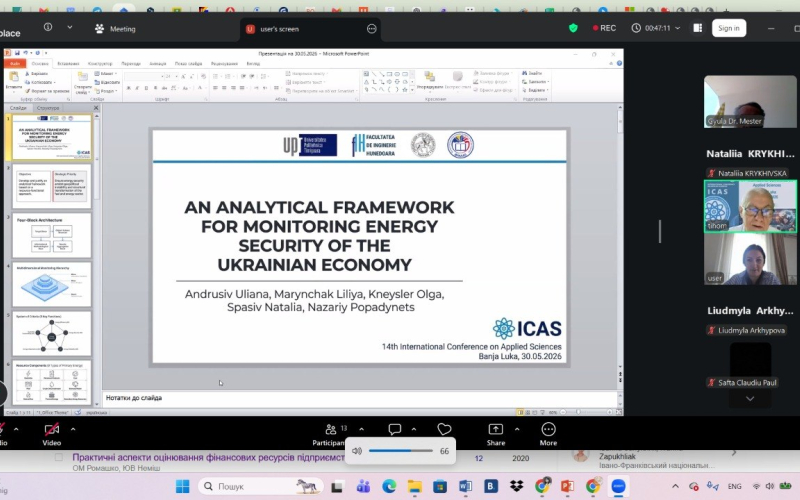Click the Save icon in PowerPoint title bar
800x500 pixels.
(x=17, y=53)
